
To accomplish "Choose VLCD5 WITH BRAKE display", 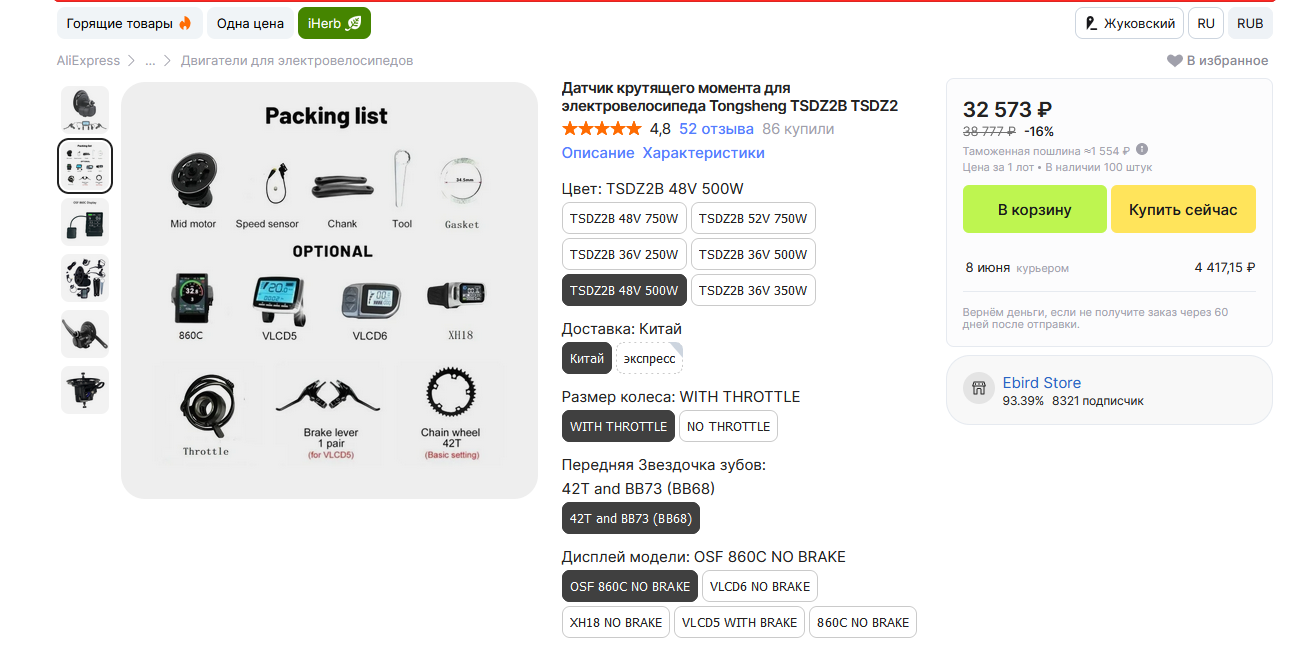I will (739, 622).
